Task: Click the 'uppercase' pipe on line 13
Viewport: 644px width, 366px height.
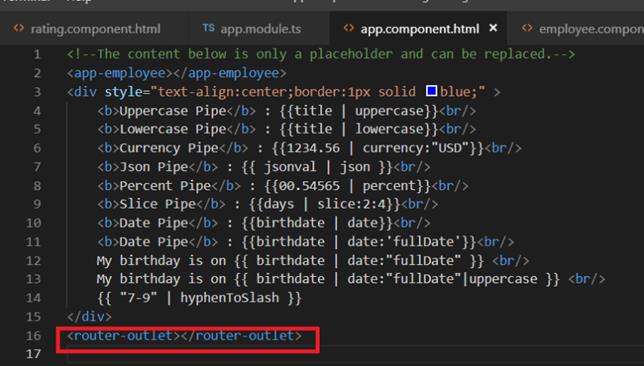Action: pyautogui.click(x=503, y=279)
